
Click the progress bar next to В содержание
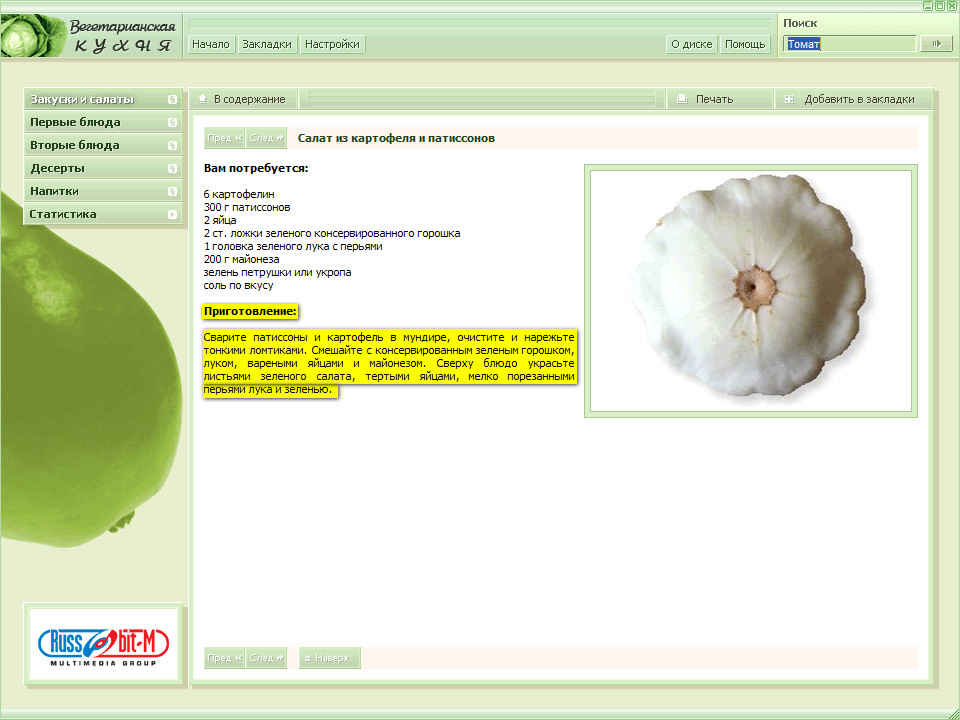tap(481, 99)
